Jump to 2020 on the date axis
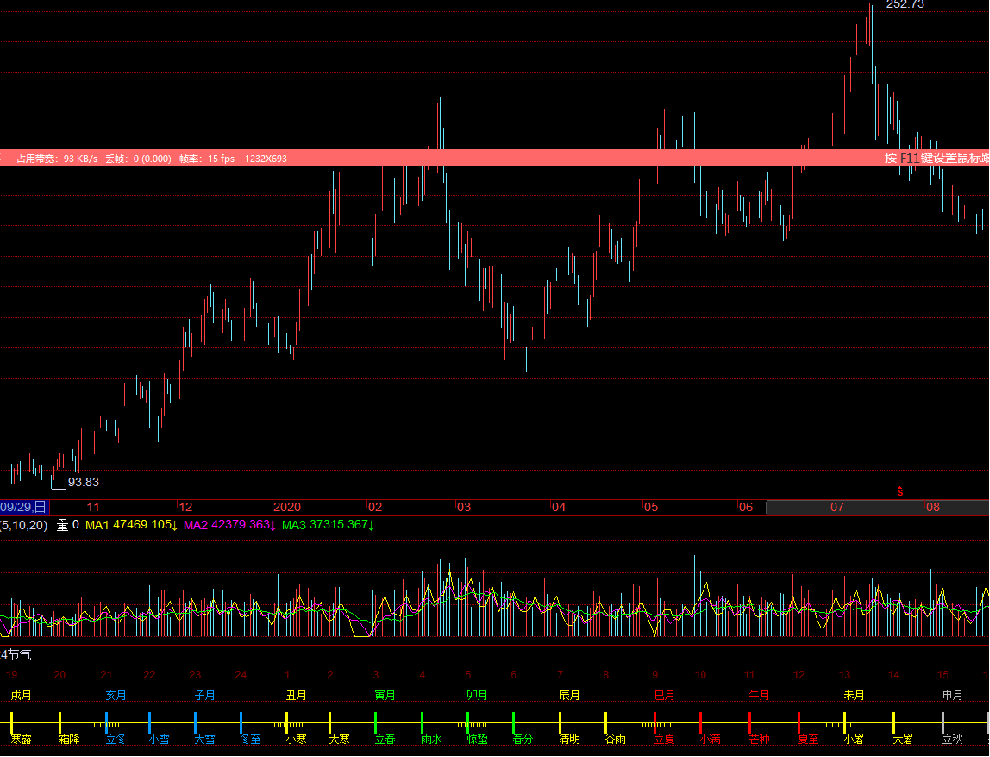Screen dimensions: 990x757 tap(287, 507)
